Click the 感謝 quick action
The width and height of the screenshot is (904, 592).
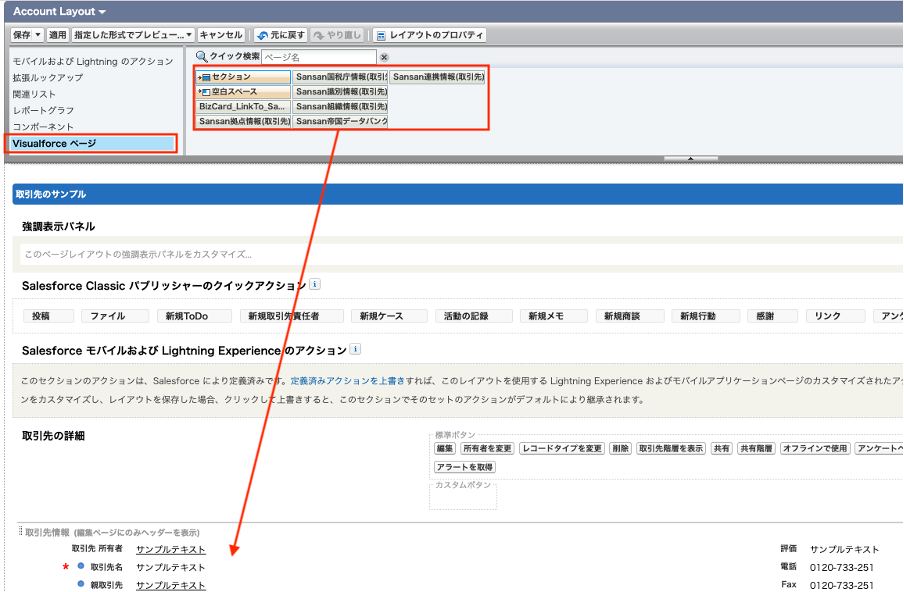point(773,316)
